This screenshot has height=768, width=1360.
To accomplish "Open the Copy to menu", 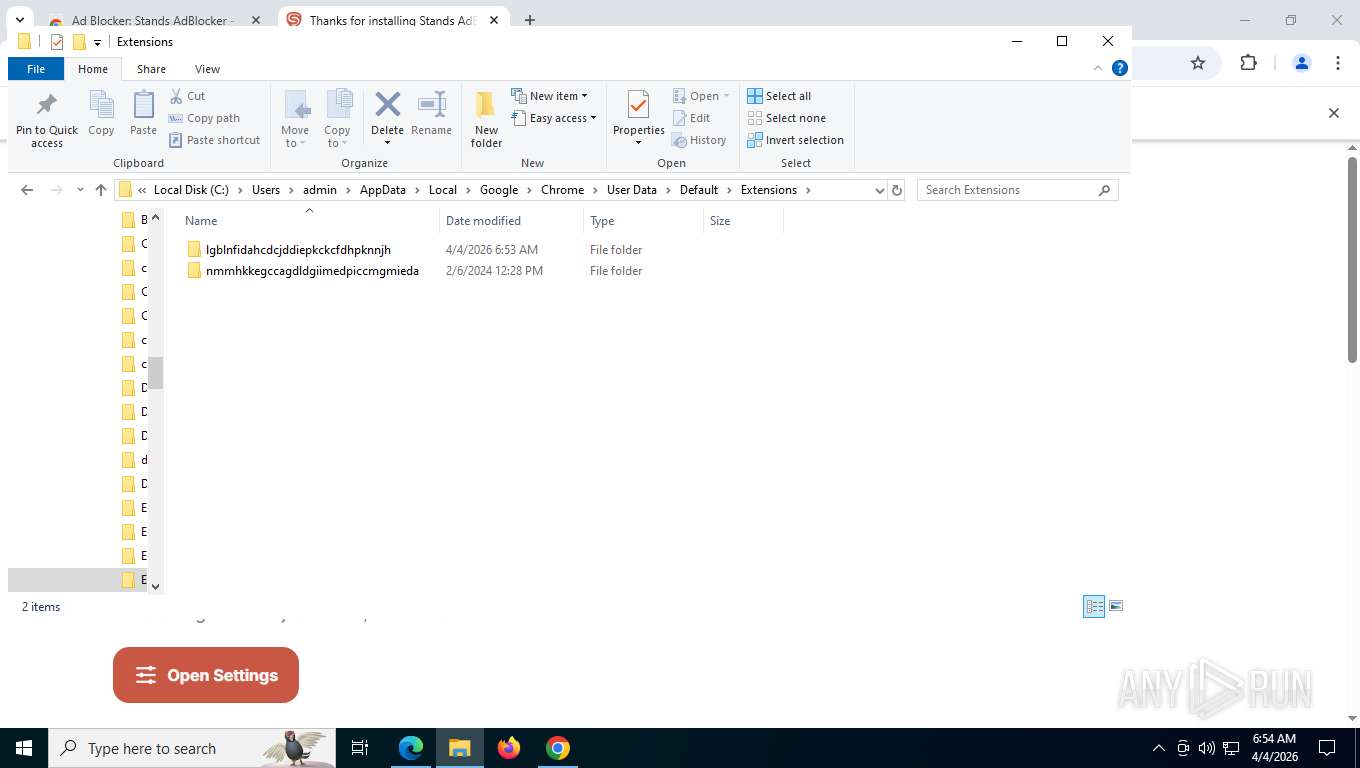I will (338, 119).
